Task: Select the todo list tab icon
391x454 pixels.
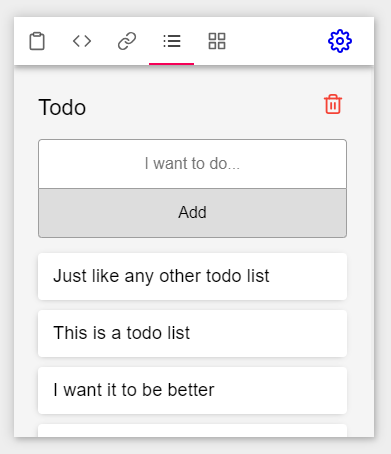Action: coord(172,41)
